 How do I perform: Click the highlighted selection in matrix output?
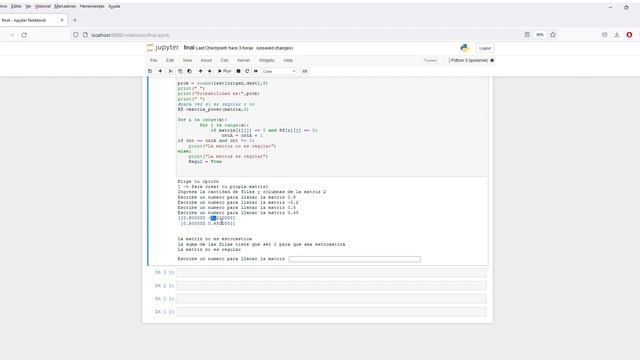coord(213,218)
